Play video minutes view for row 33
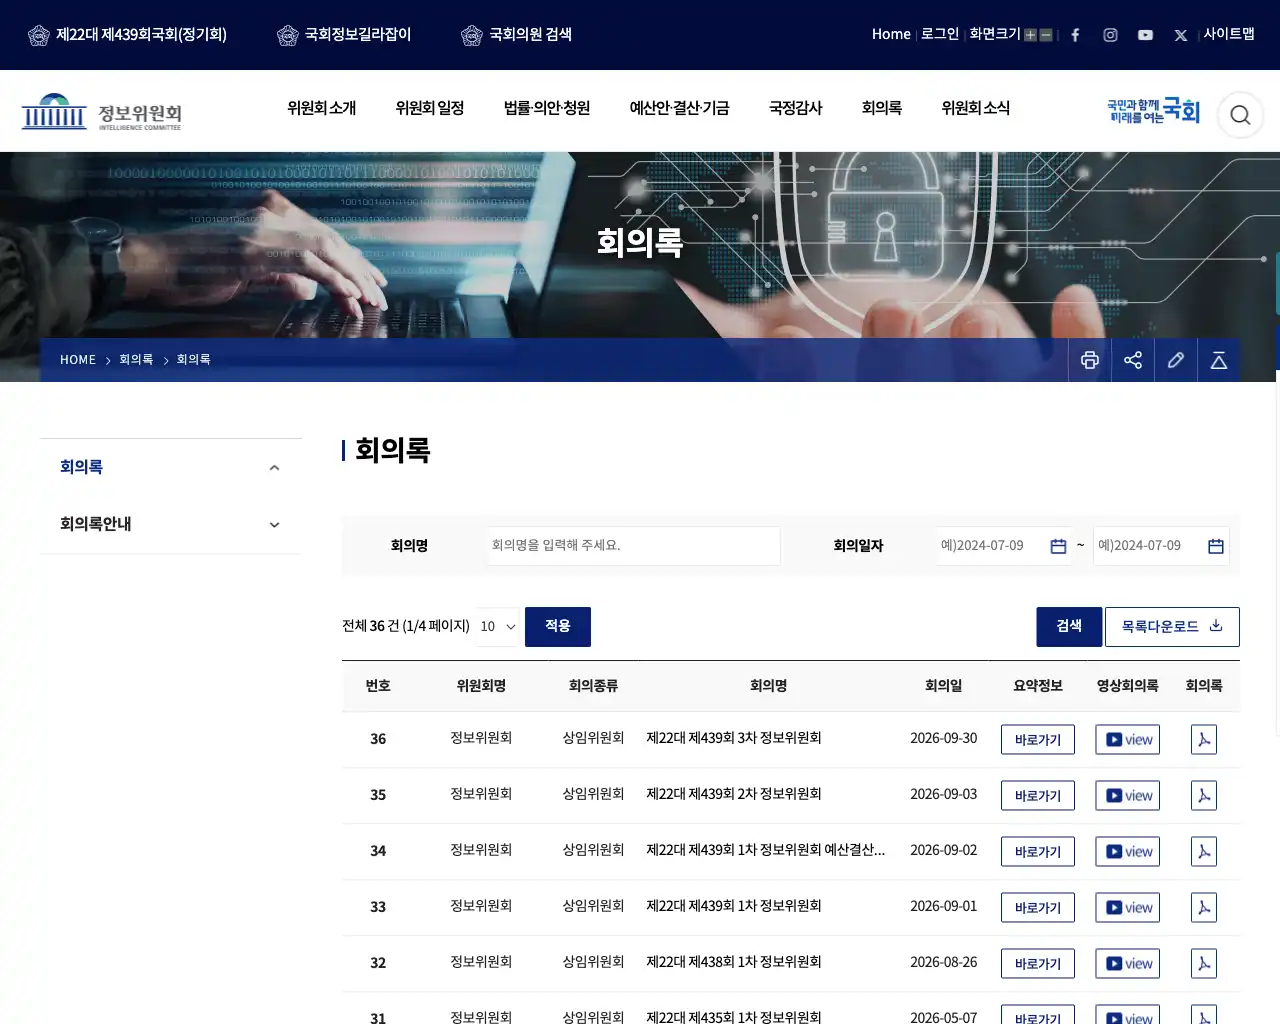 pyautogui.click(x=1127, y=908)
